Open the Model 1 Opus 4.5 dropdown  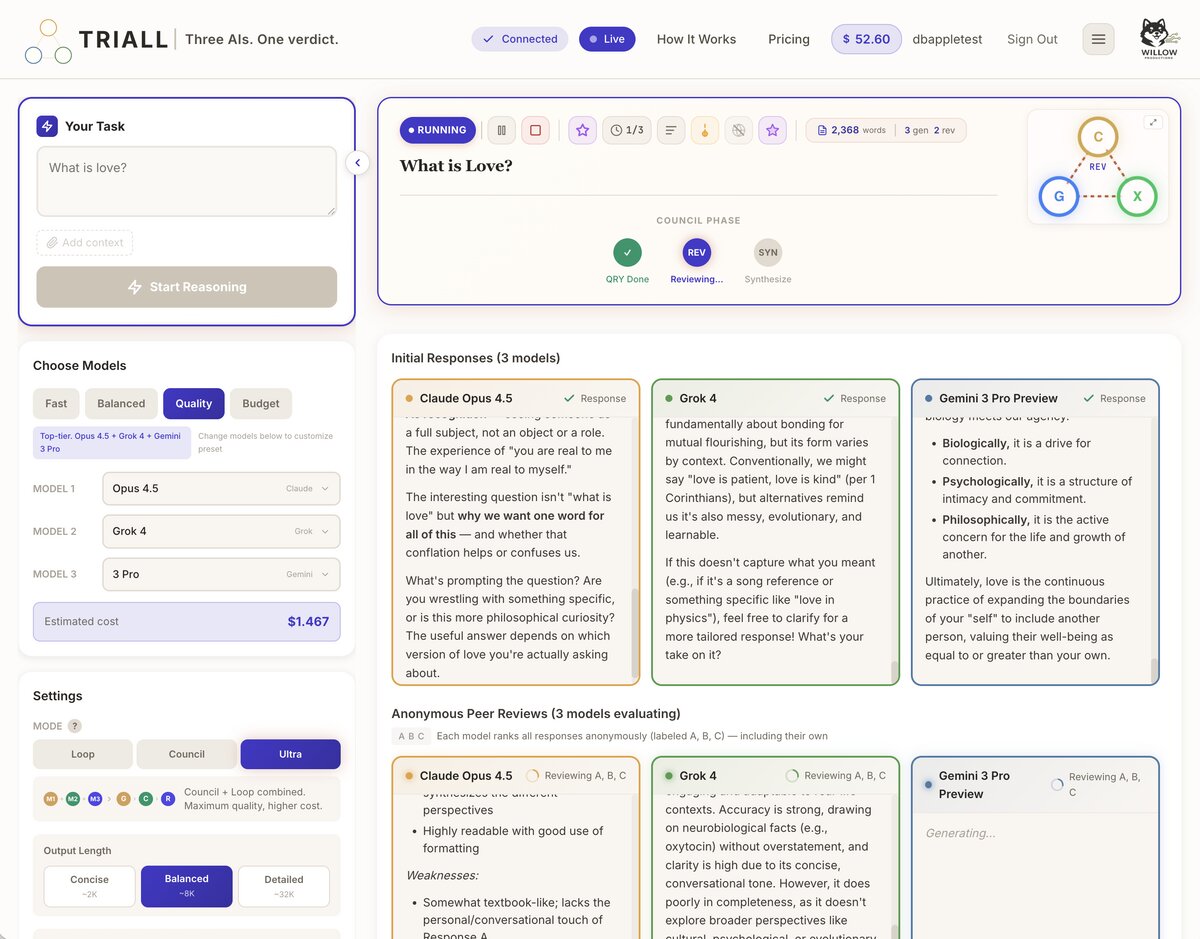(221, 489)
